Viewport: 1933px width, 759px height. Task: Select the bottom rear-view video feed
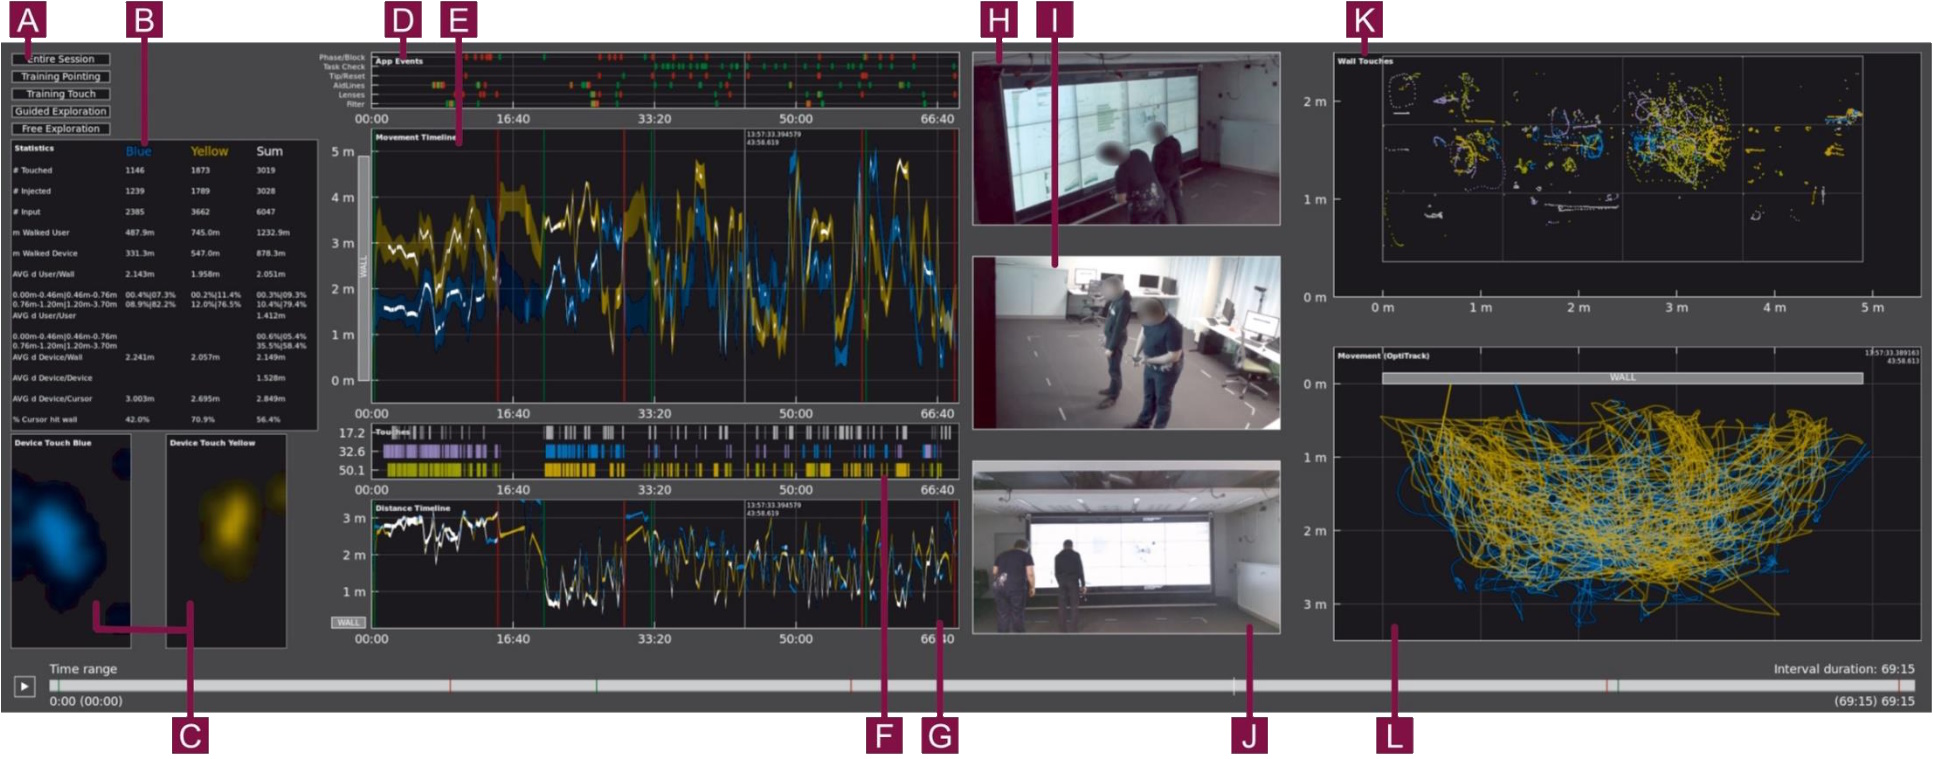pyautogui.click(x=1126, y=547)
